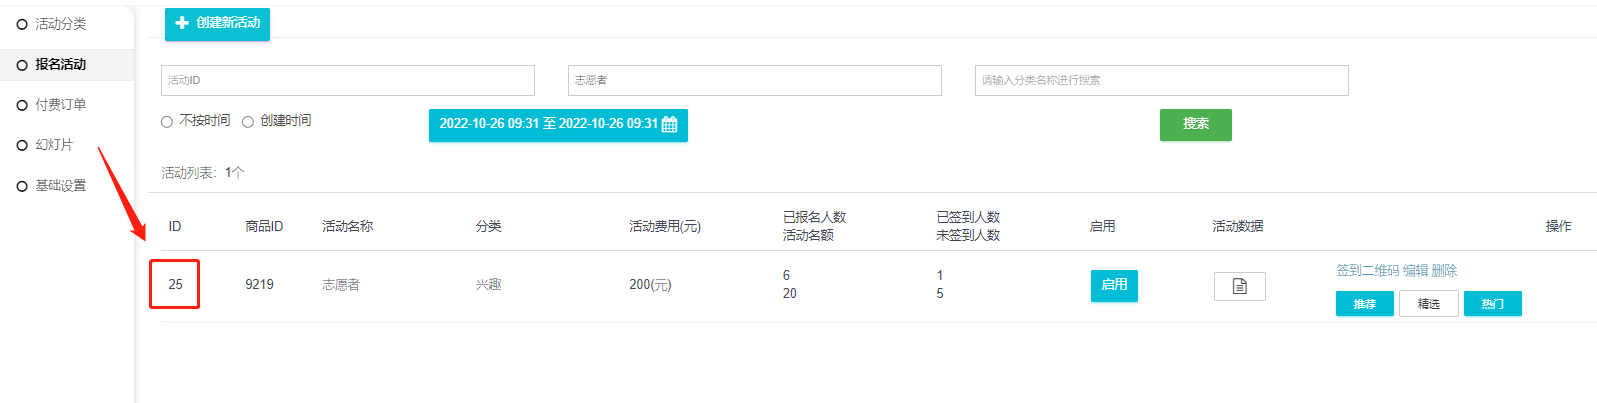Image resolution: width=1597 pixels, height=403 pixels.
Task: Open the calendar icon in date range
Action: [670, 124]
